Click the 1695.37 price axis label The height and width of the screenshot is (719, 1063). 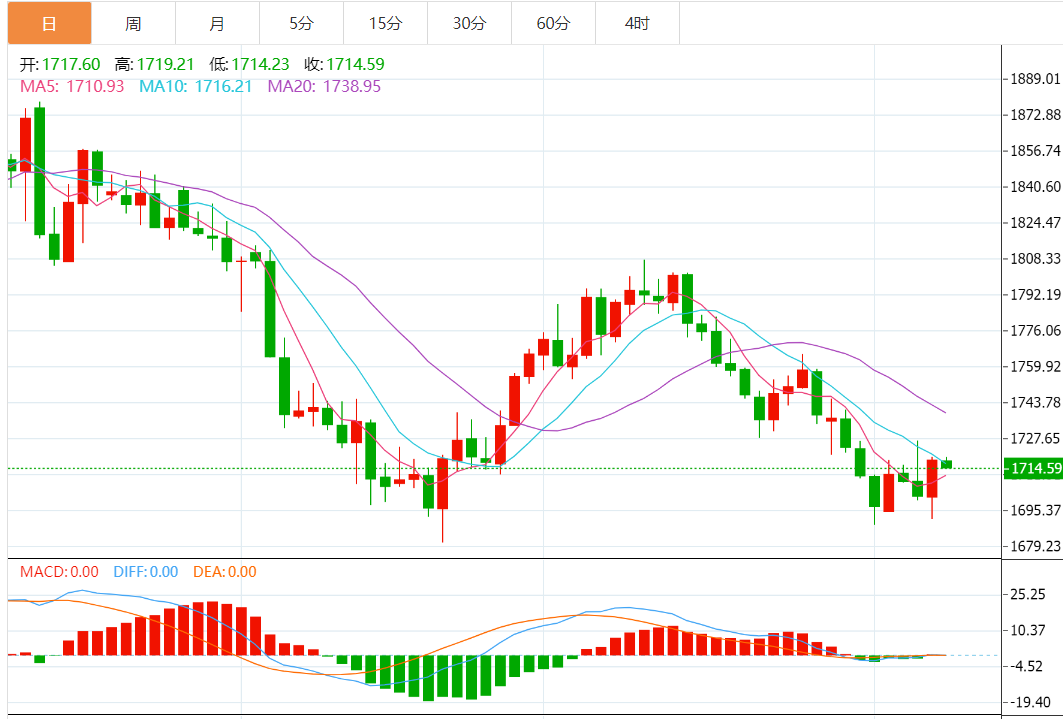tap(1035, 510)
